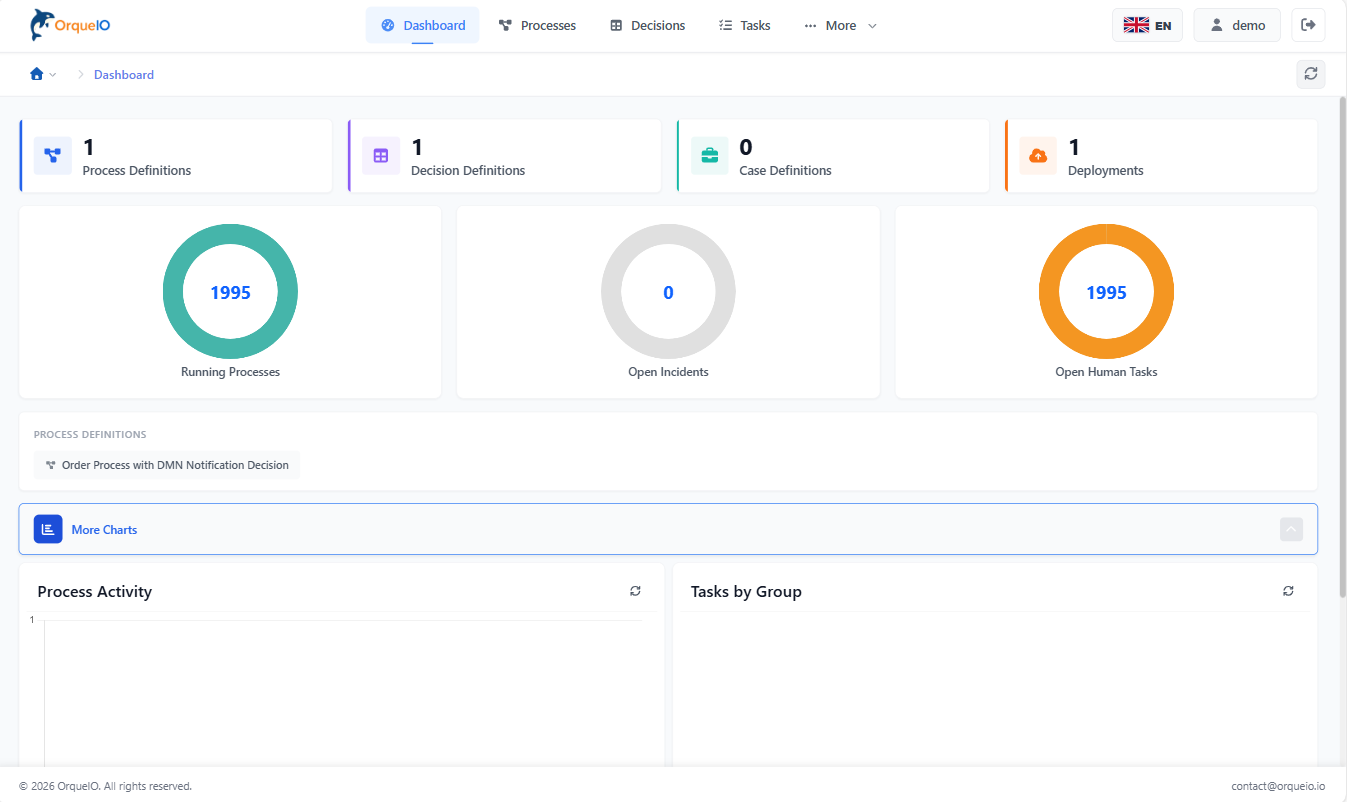Viewport: 1347px width, 802px height.
Task: Click the Decision Definitions card icon
Action: tap(380, 156)
